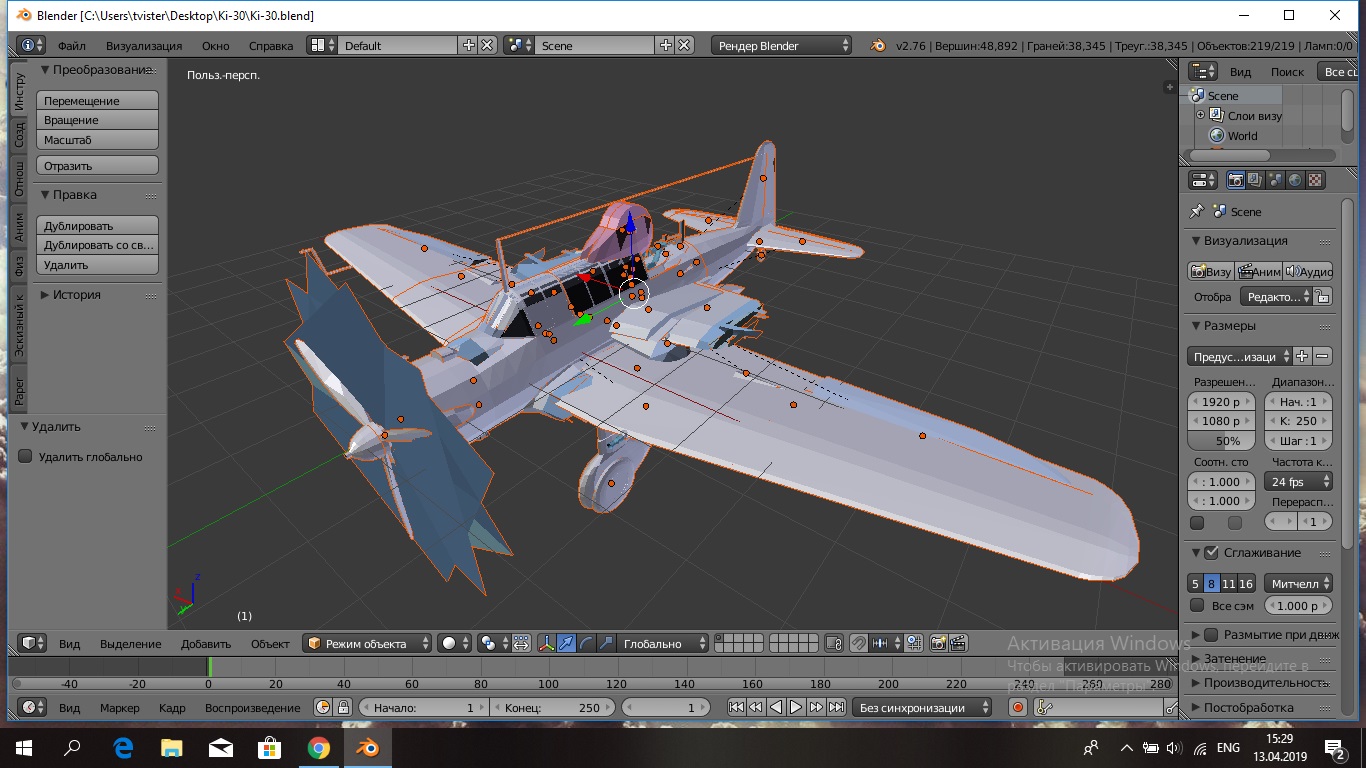The width and height of the screenshot is (1366, 768).
Task: Open the Добавить menu in the viewport header
Action: (206, 644)
